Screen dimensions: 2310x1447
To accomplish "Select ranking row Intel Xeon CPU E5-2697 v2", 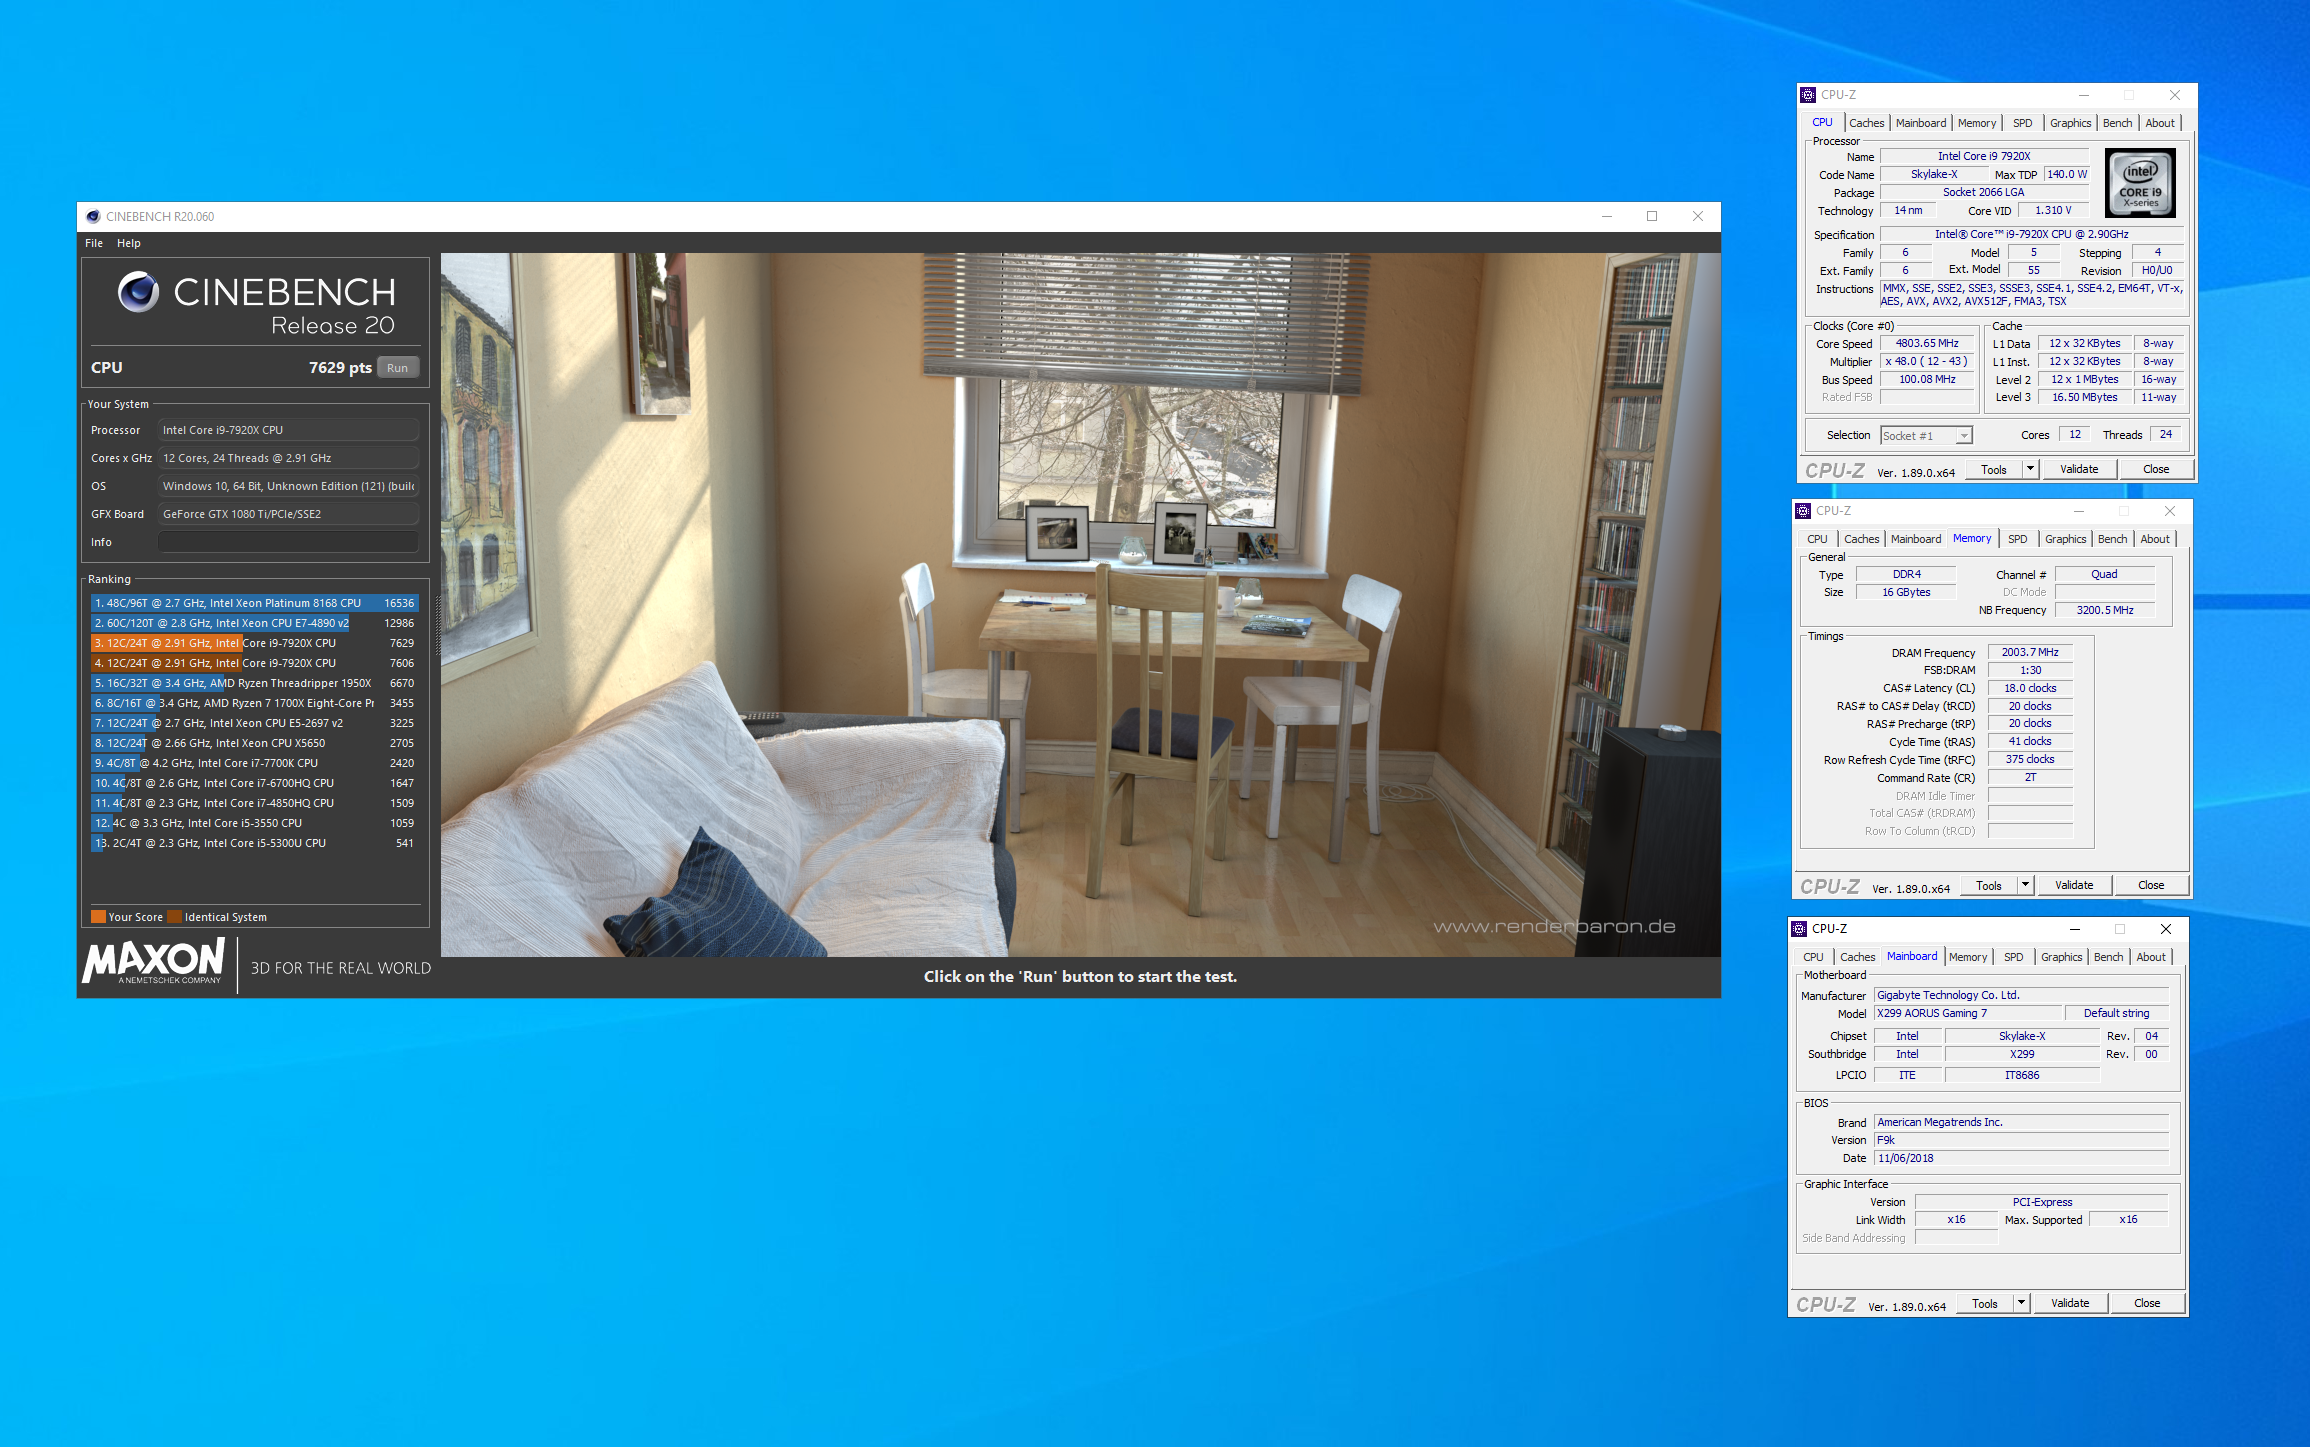I will (x=254, y=723).
